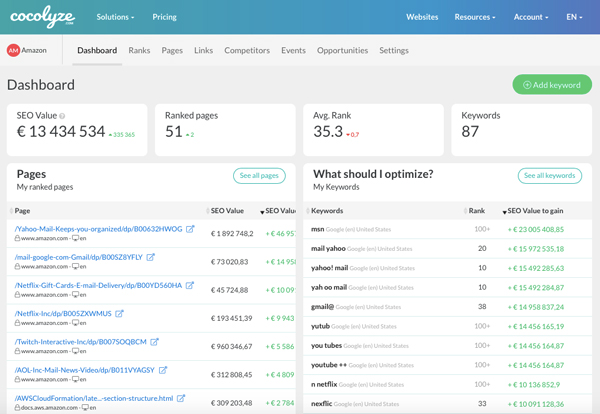
Task: Open the /AOL-Inc-Mail-News-Video page link
Action: coord(85,370)
